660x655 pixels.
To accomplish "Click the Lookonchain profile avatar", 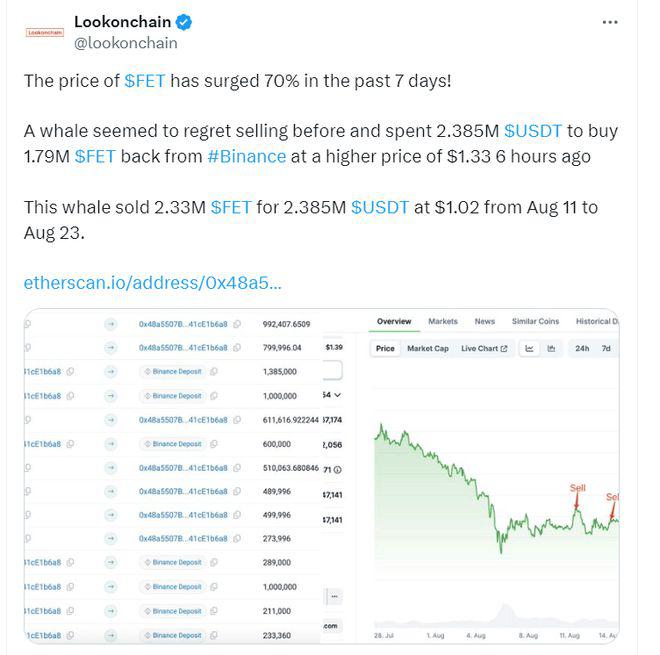I will tap(45, 32).
